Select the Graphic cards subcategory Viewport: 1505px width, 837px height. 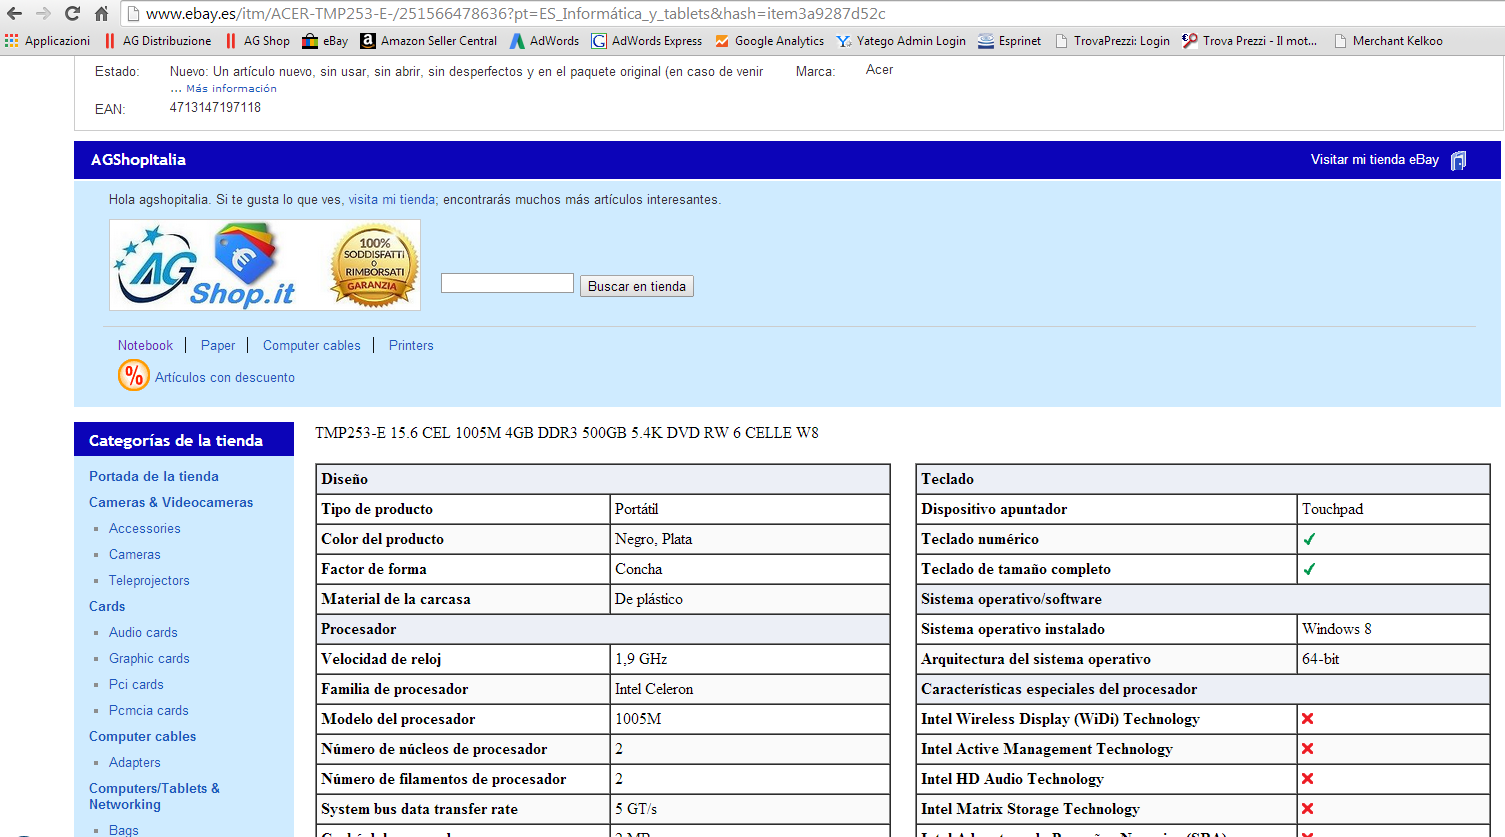[x=149, y=658]
